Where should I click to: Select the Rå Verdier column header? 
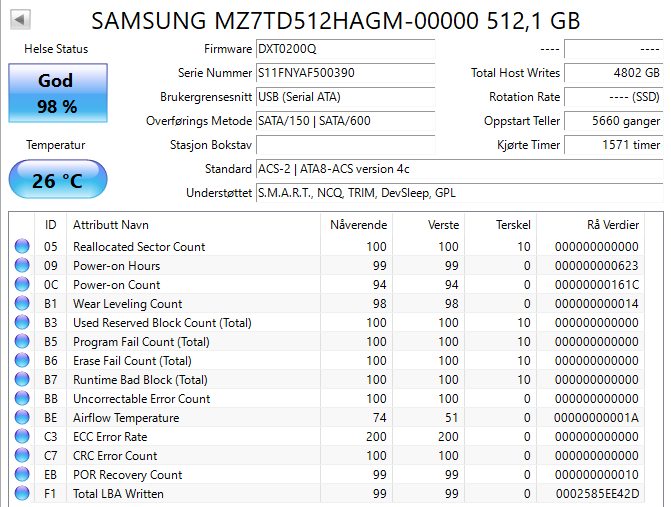tap(591, 225)
